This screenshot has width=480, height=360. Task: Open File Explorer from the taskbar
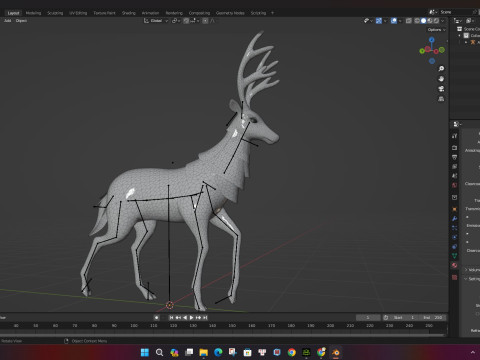(203, 352)
